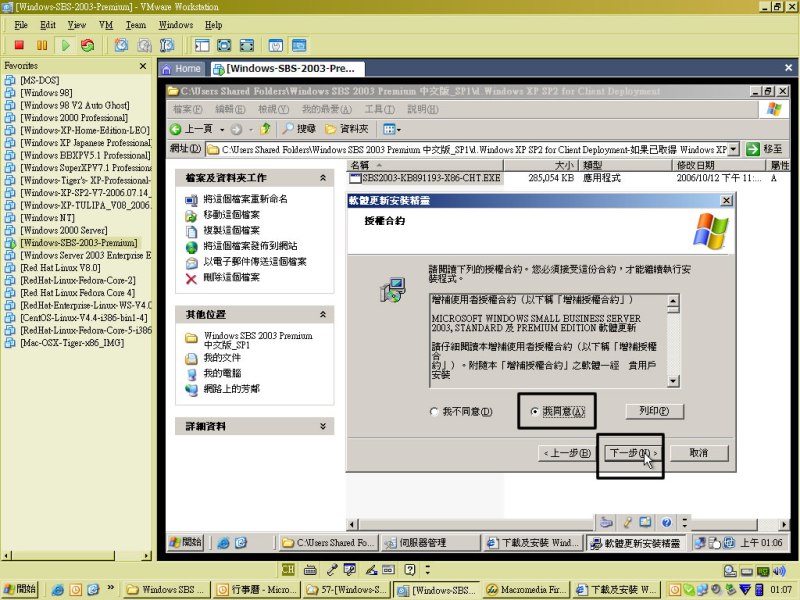
Task: Click the VMware Suspend pause icon
Action: tap(42, 45)
